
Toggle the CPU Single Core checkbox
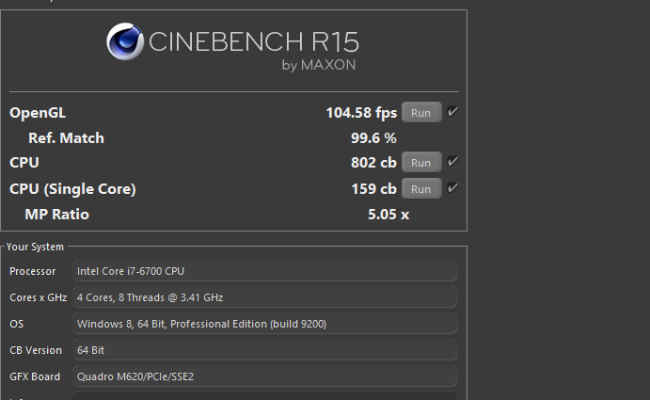pyautogui.click(x=453, y=188)
